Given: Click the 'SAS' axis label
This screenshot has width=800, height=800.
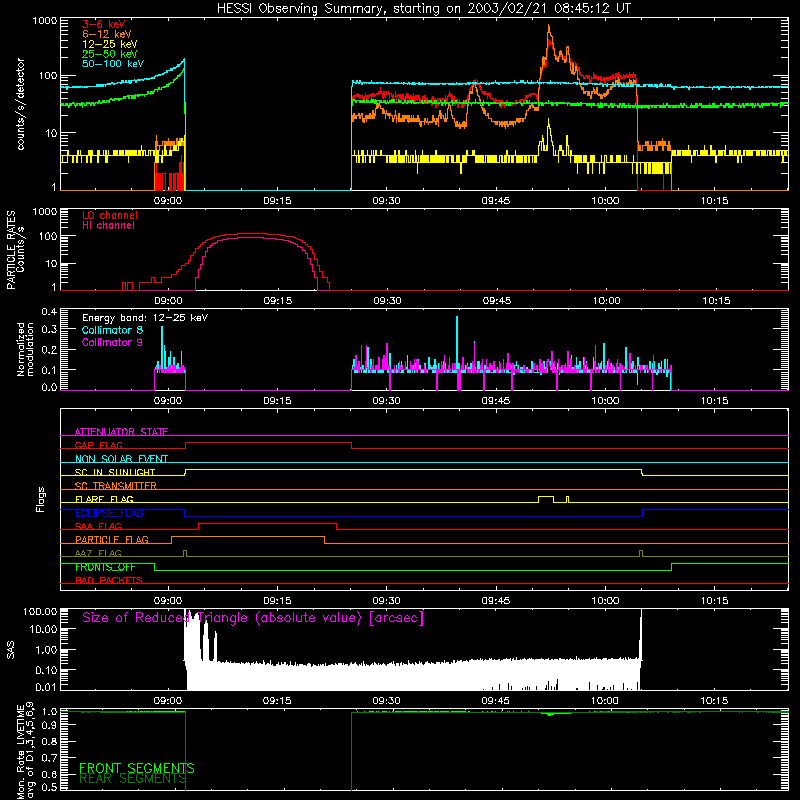Looking at the screenshot, I should coord(11,650).
